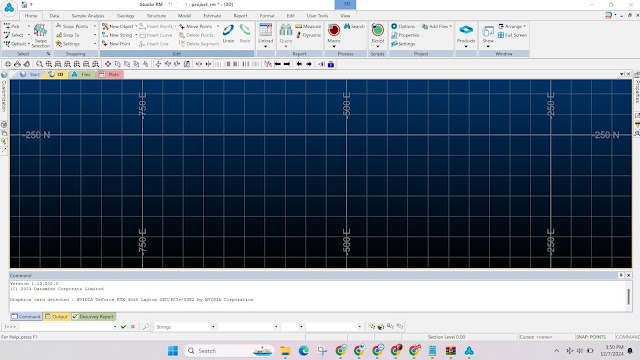Click the Full Screen button

[x=512, y=35]
